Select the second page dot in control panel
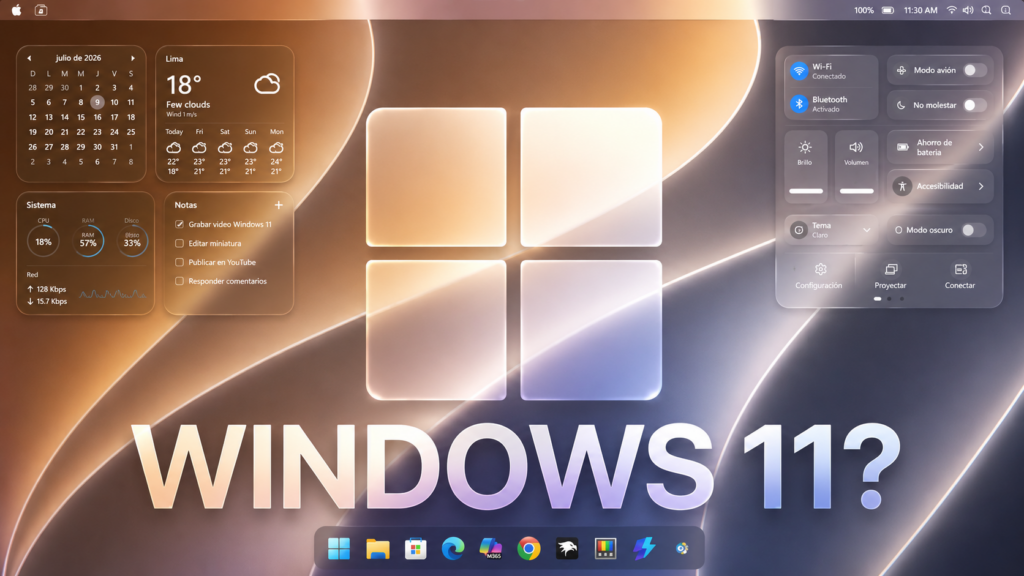Screen dimensions: 1024x576 click(889, 298)
